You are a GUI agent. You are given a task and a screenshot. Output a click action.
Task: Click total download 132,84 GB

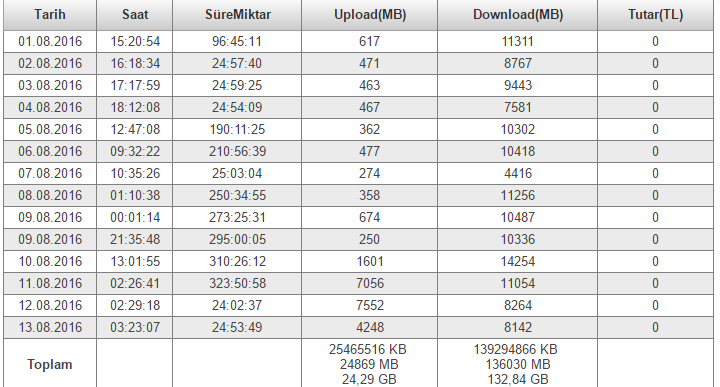[x=517, y=380]
